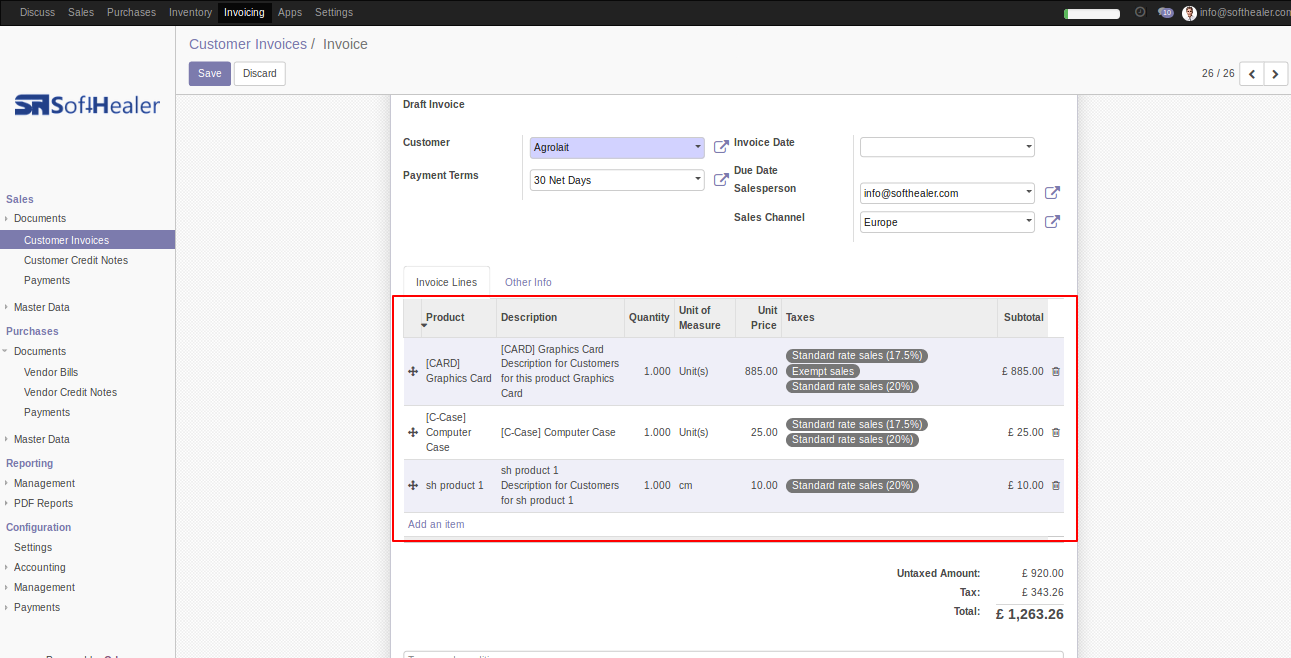
Task: Grab drag handle of sh product 1 row
Action: coord(413,485)
